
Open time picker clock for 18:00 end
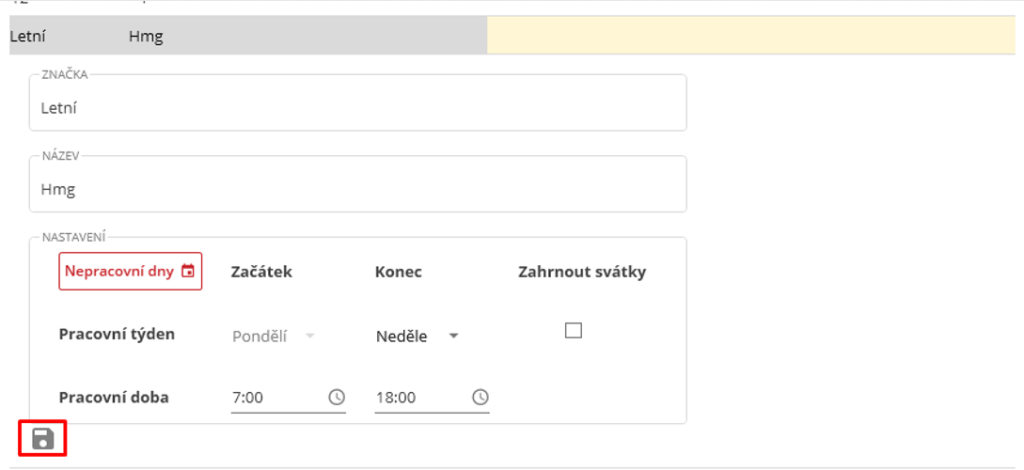coord(480,397)
